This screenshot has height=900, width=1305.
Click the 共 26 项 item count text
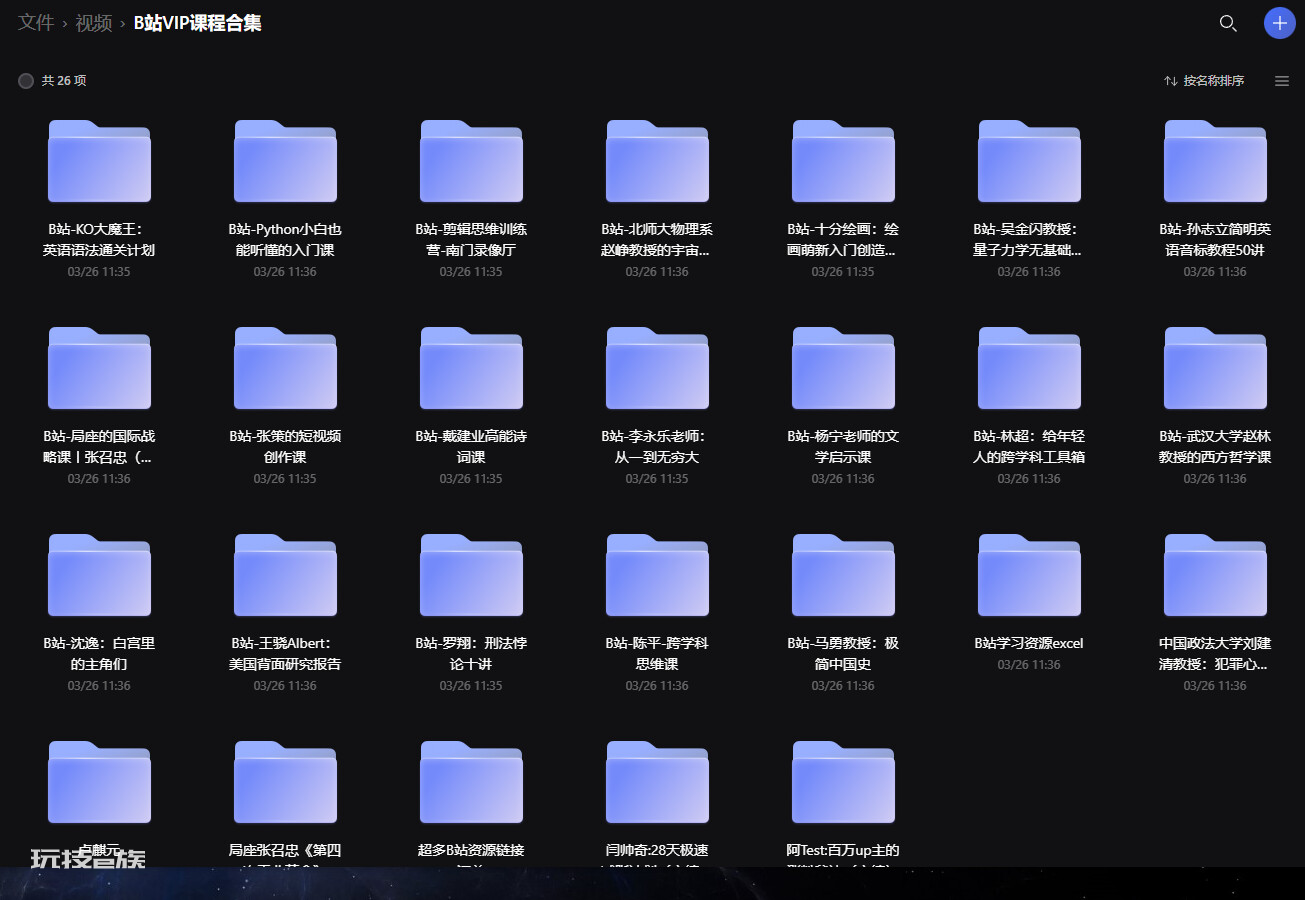(x=64, y=81)
